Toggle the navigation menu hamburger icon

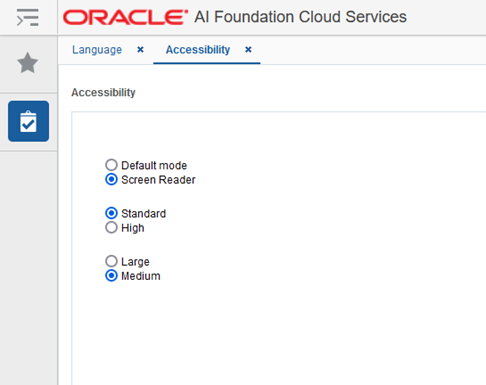point(28,17)
